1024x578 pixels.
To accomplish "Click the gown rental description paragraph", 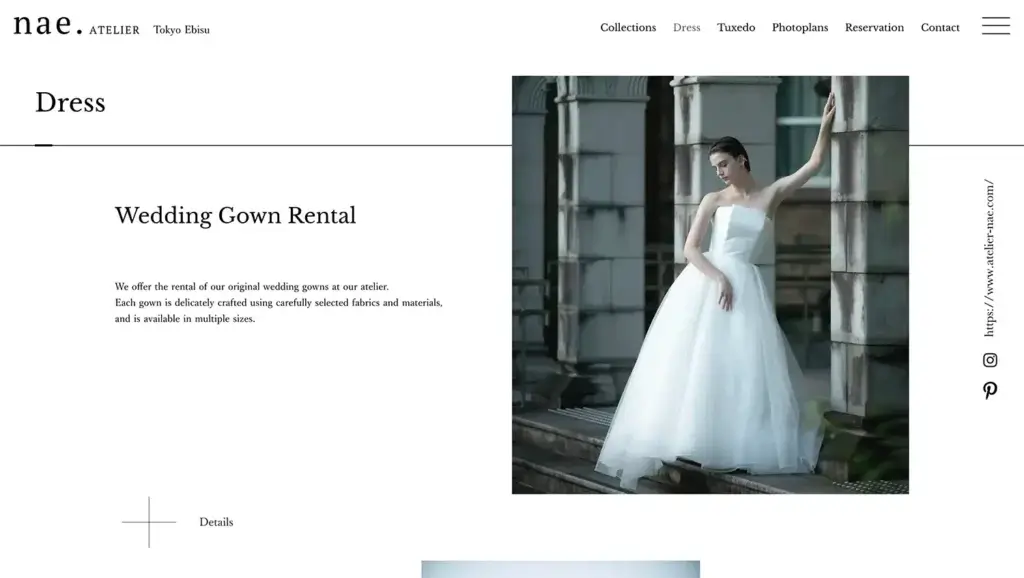I will pos(278,302).
